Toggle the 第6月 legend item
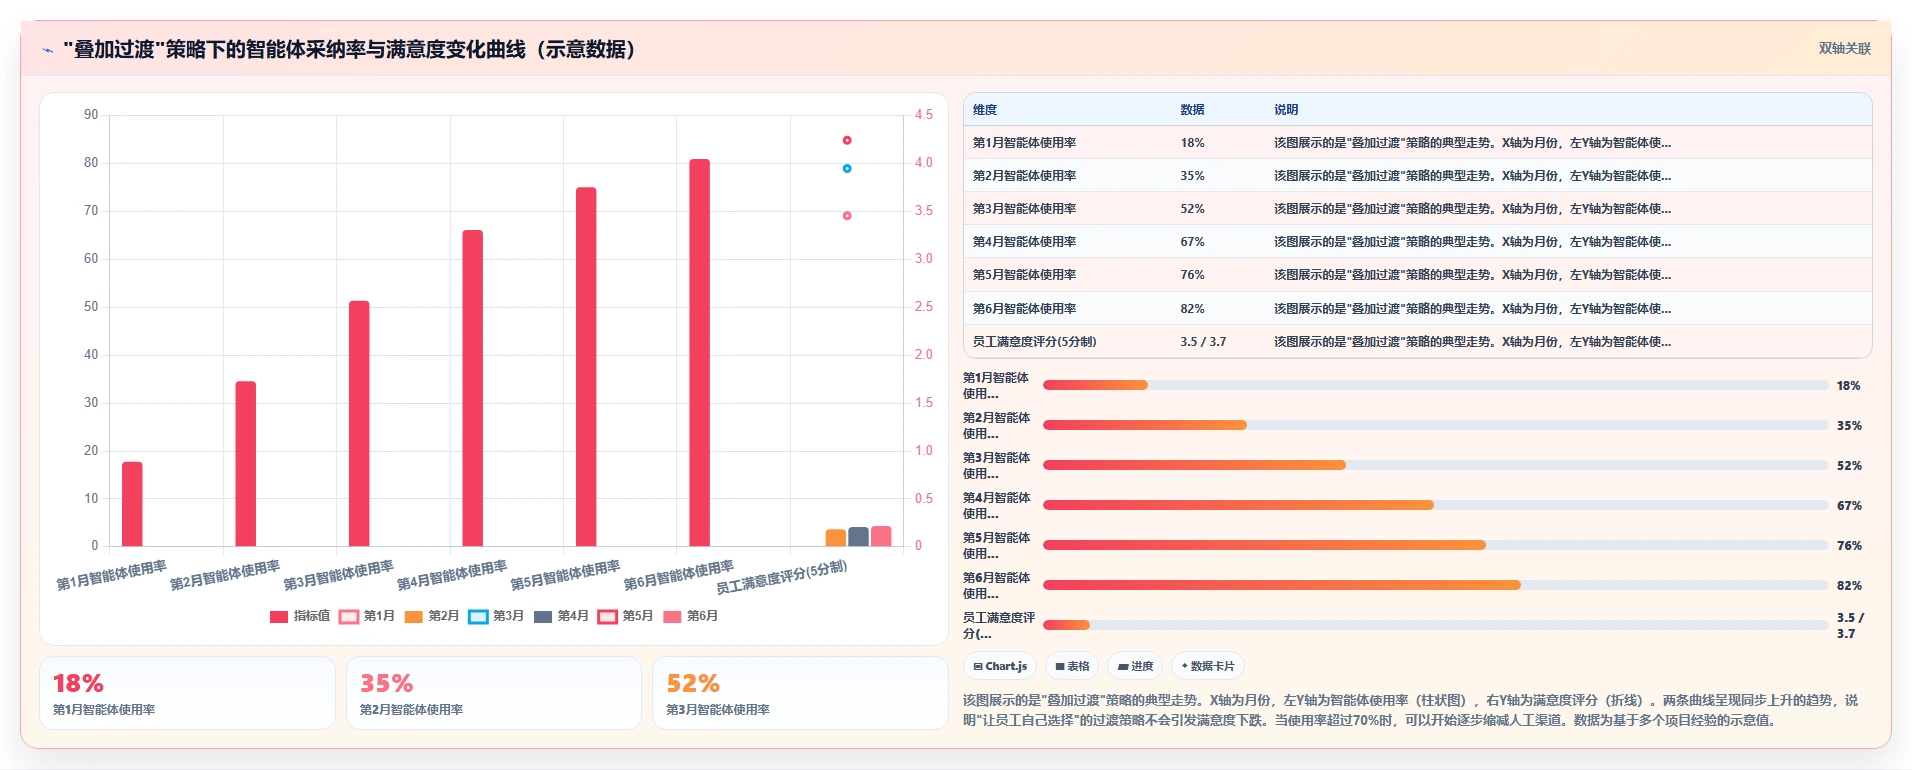Viewport: 1912px width, 770px height. (x=690, y=616)
